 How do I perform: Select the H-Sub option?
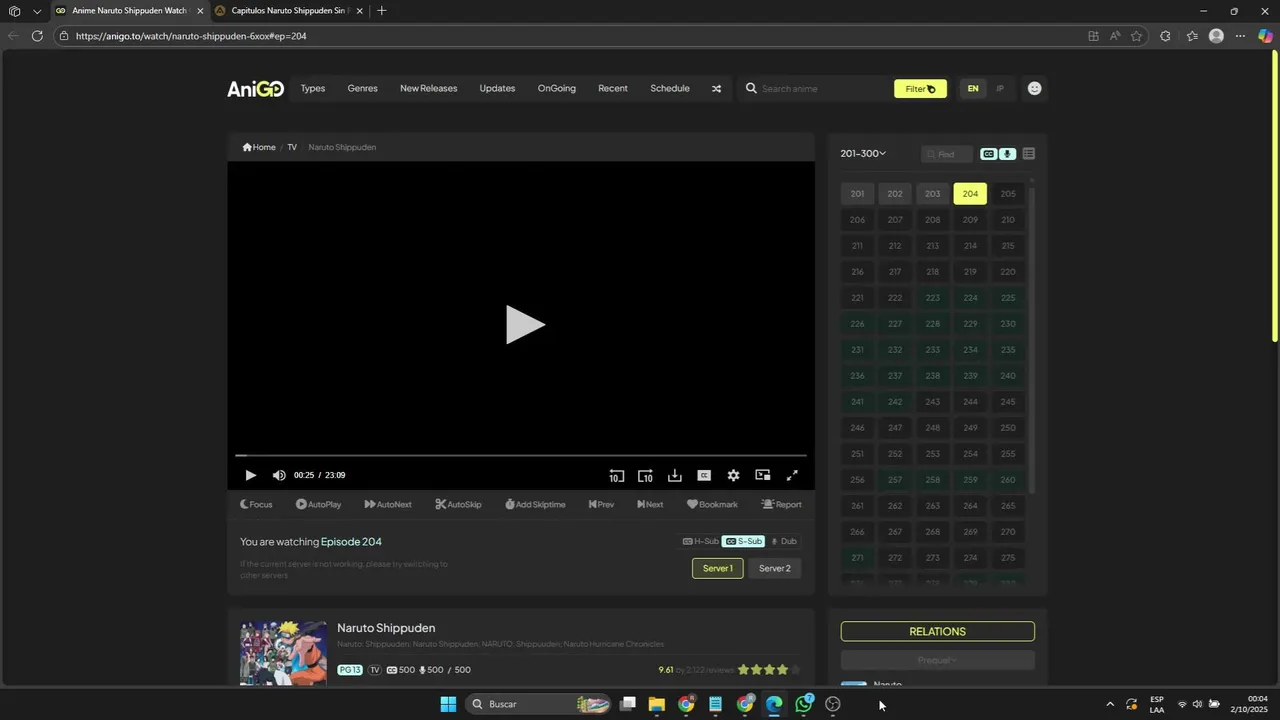point(700,541)
